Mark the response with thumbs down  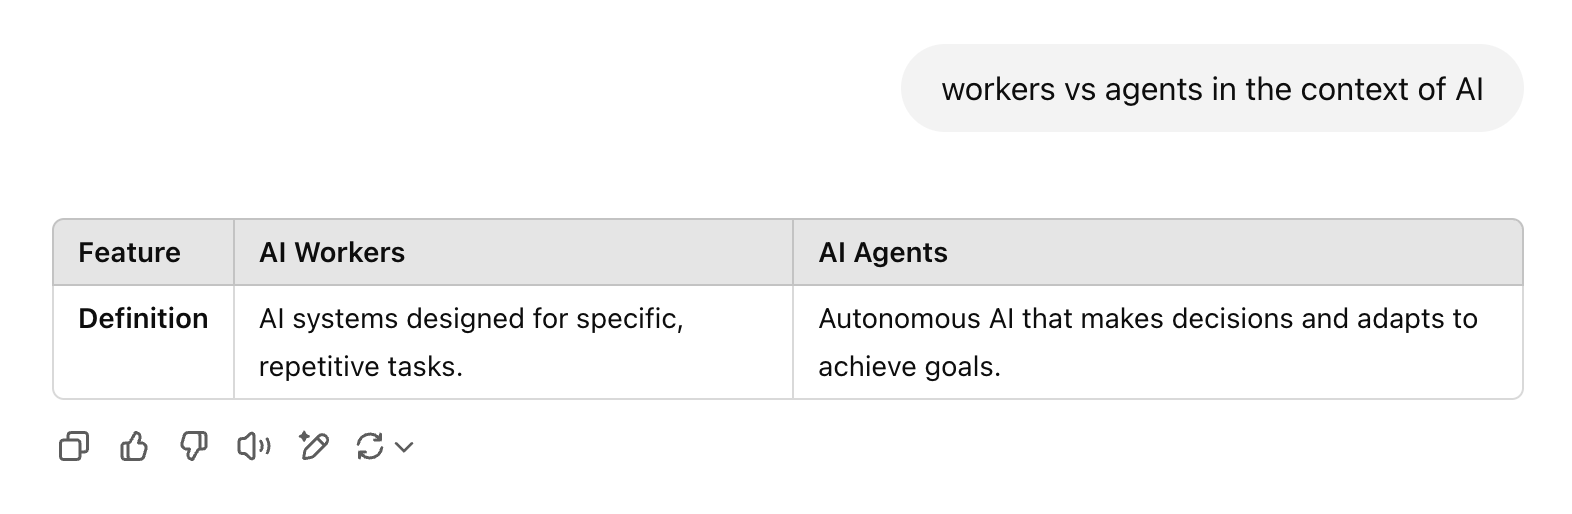pos(193,446)
